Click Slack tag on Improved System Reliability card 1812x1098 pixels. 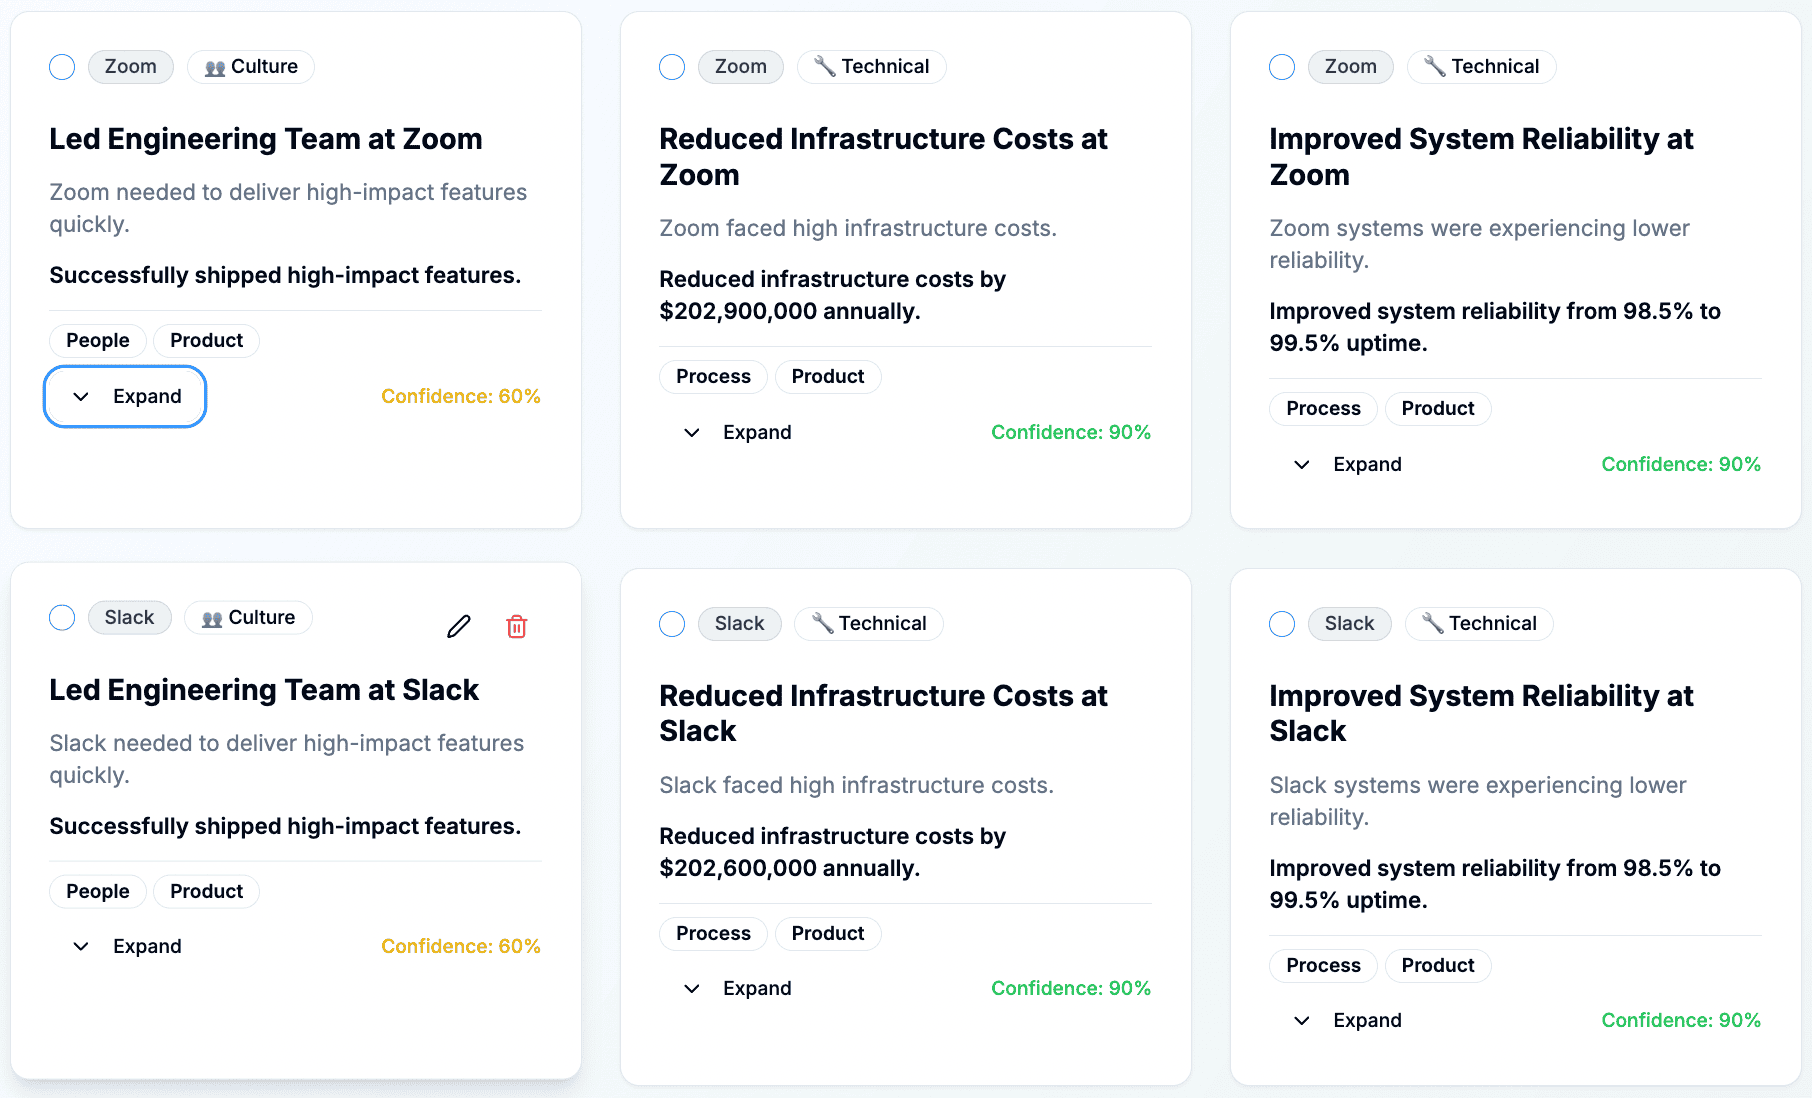click(x=1350, y=624)
